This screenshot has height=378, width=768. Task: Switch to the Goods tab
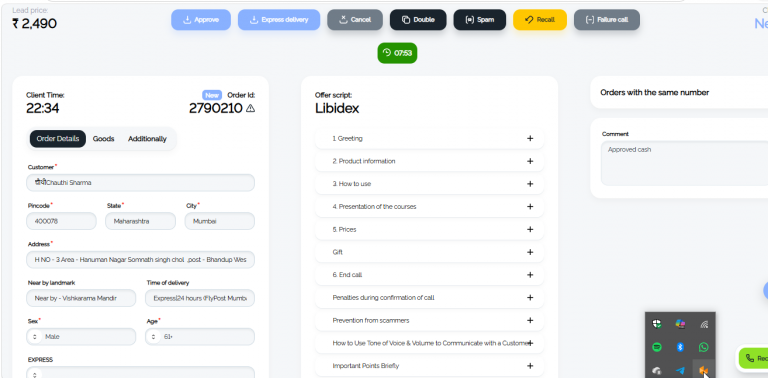click(x=103, y=139)
